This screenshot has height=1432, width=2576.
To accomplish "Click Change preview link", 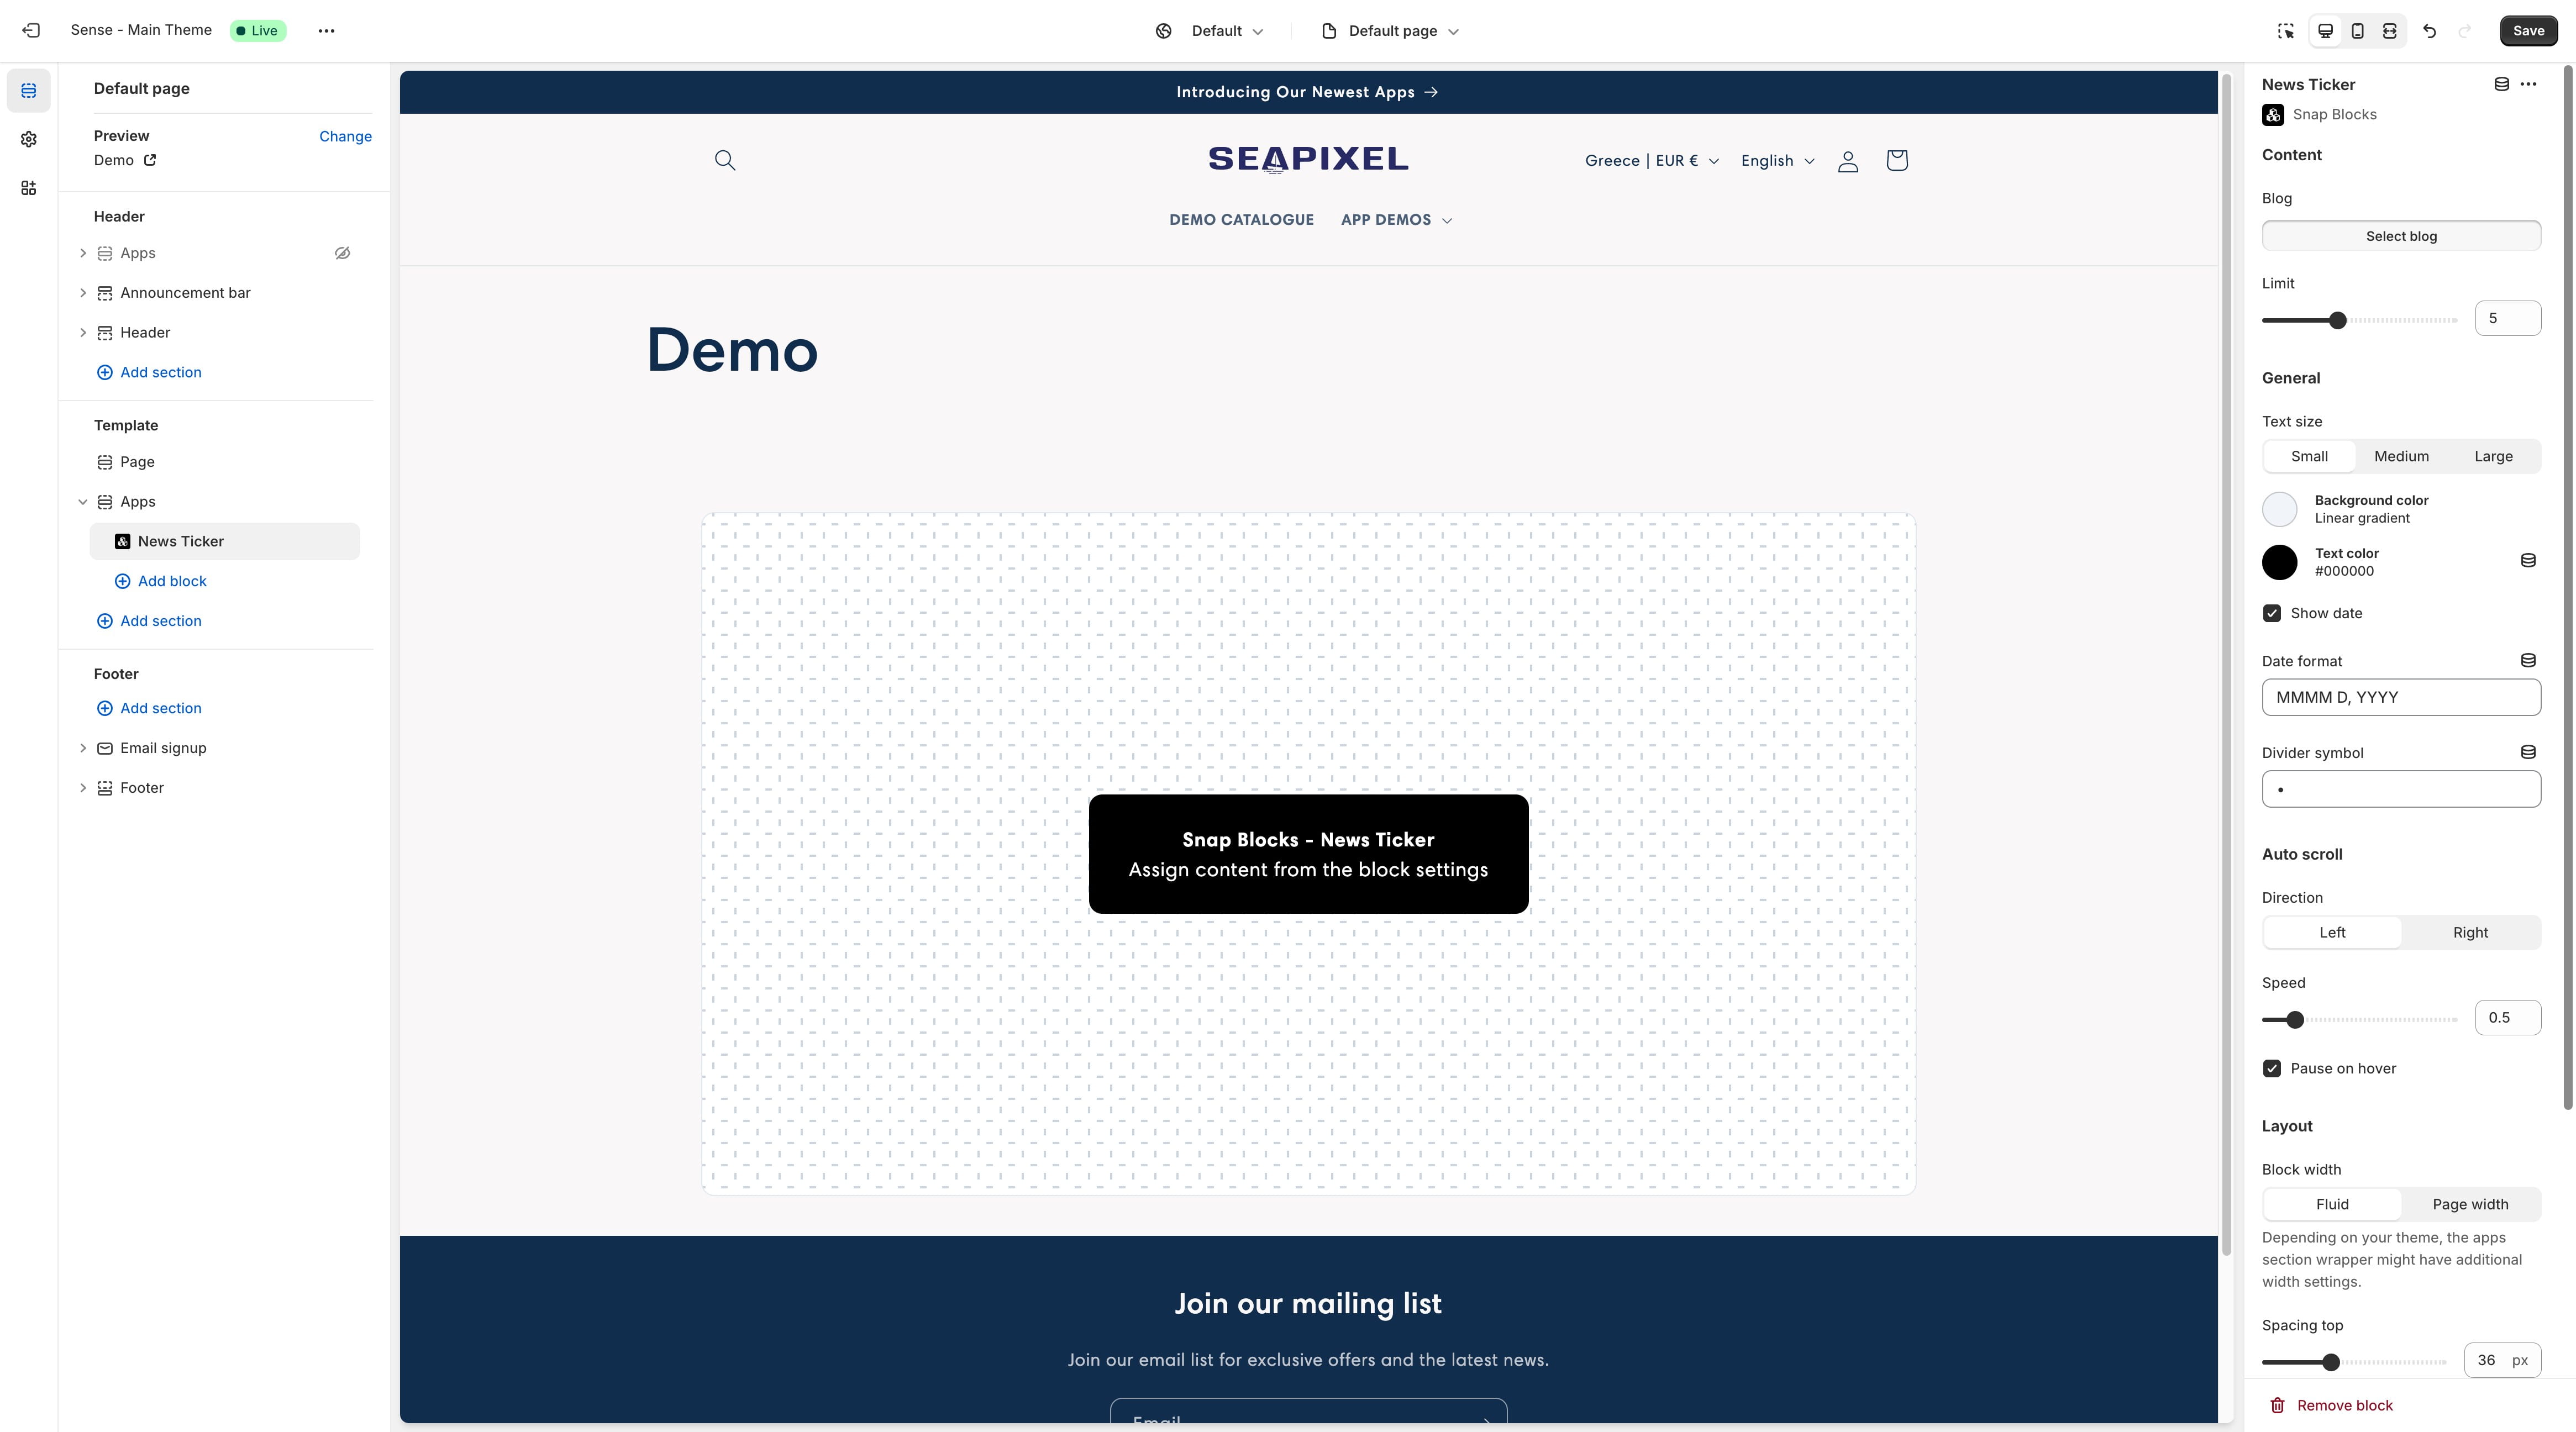I will click(x=345, y=137).
